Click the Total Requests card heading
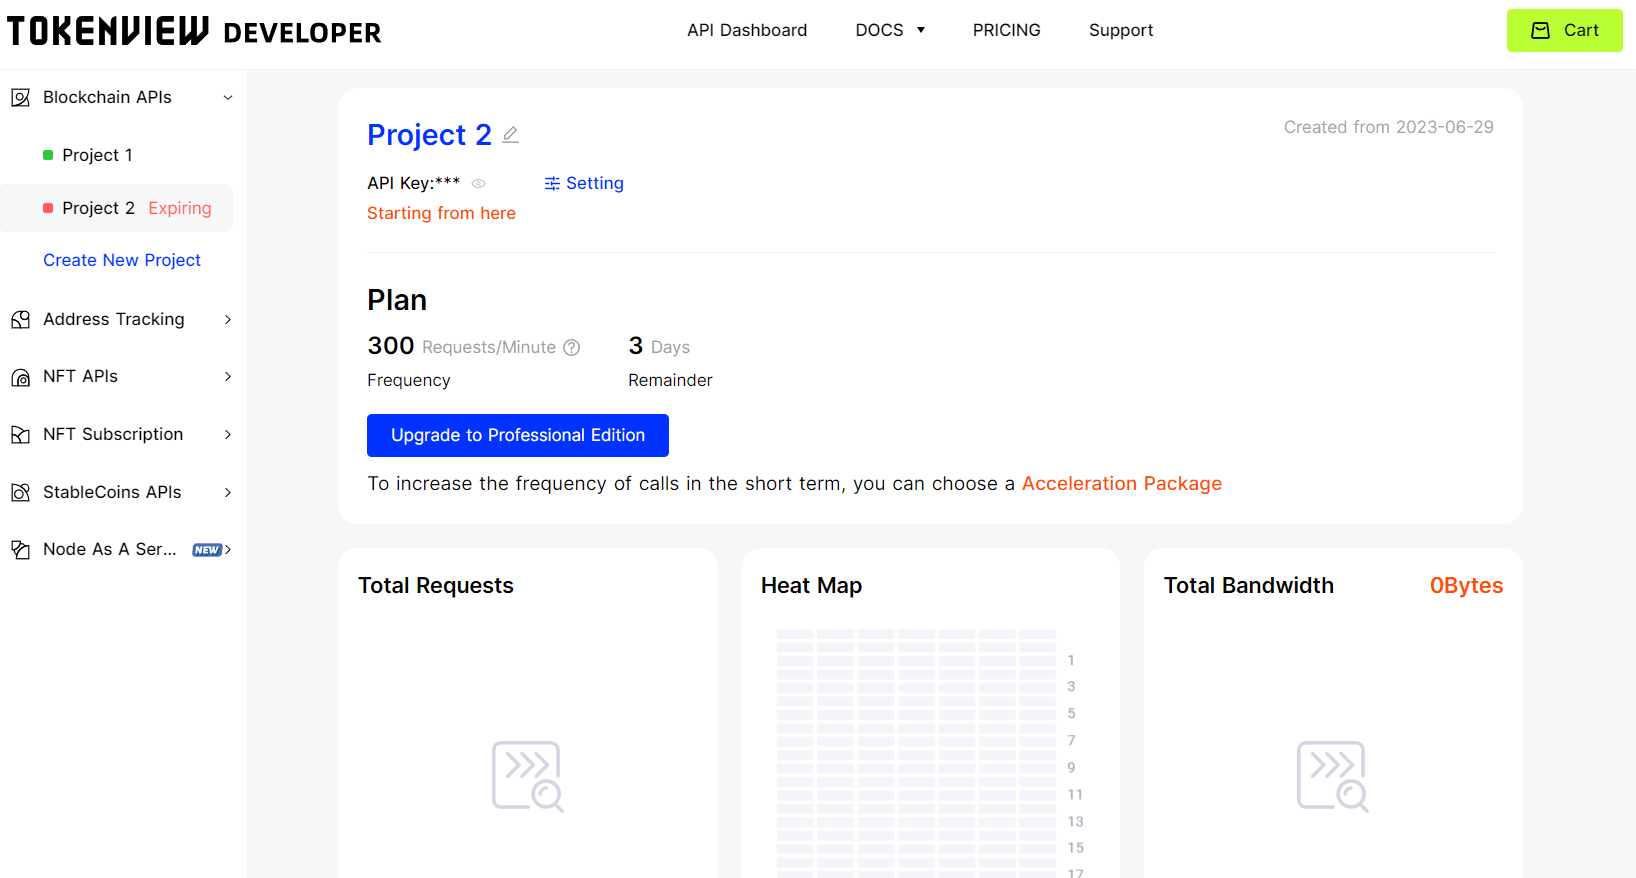Viewport: 1636px width, 878px height. [x=436, y=585]
